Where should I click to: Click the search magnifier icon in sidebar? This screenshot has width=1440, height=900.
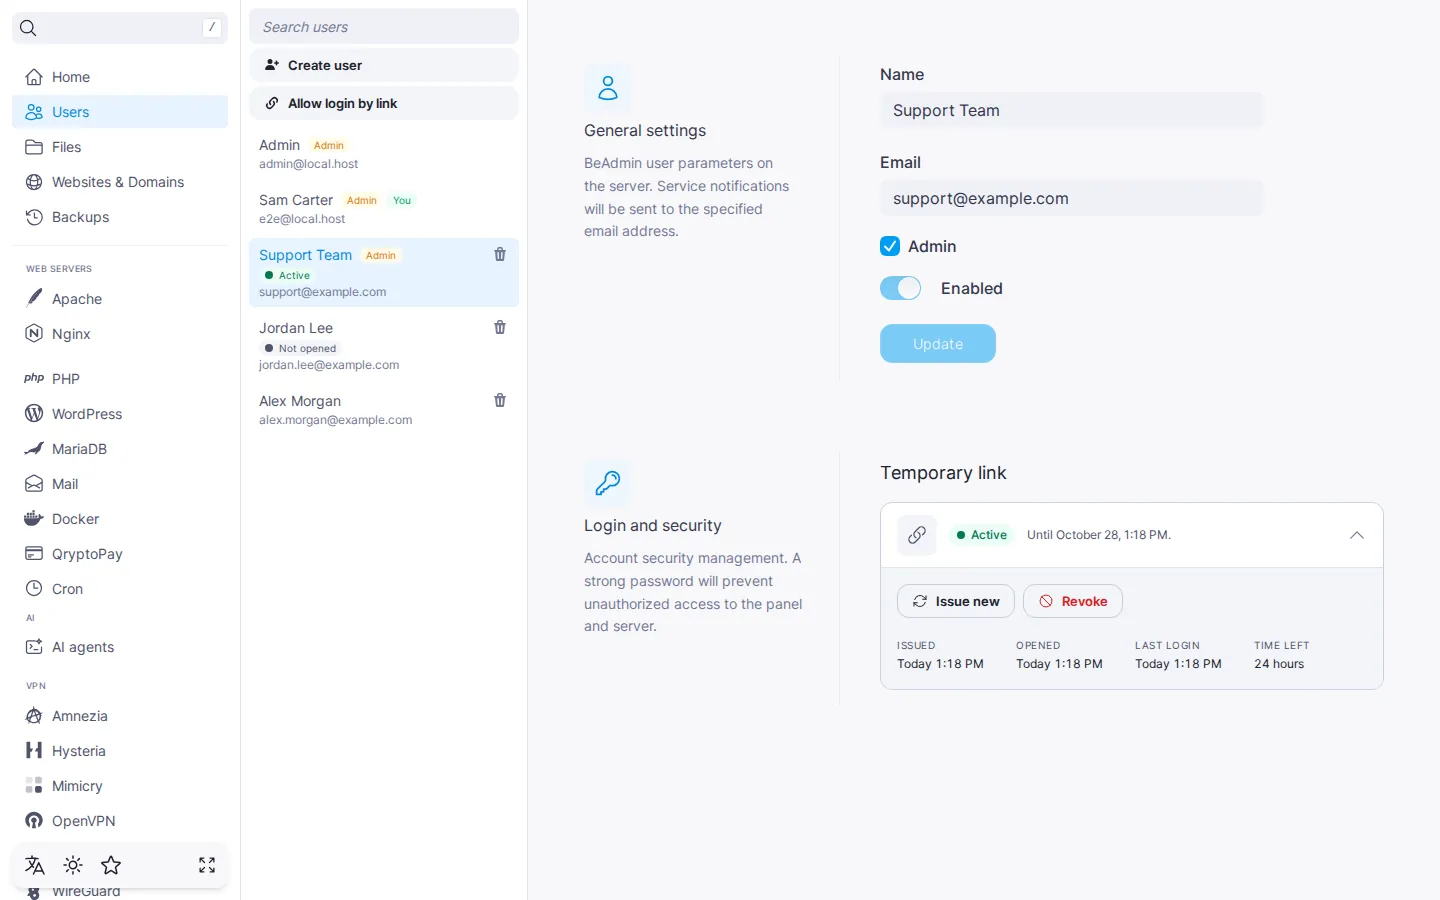pos(28,28)
